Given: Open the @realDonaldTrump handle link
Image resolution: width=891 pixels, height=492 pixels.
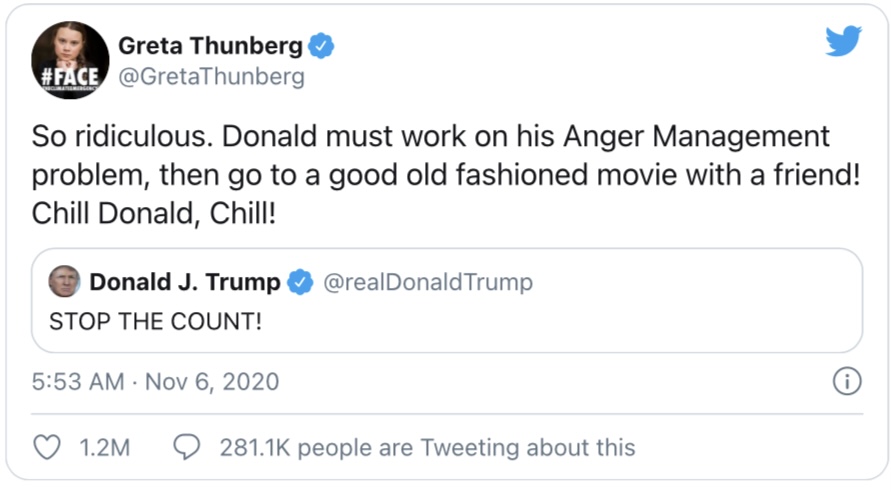Looking at the screenshot, I should (x=427, y=283).
